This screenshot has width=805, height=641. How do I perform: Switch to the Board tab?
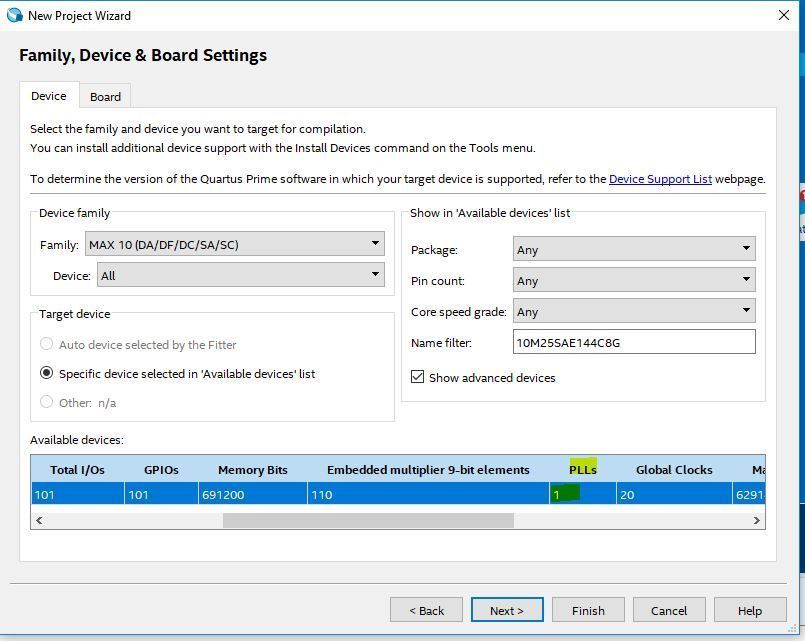105,97
